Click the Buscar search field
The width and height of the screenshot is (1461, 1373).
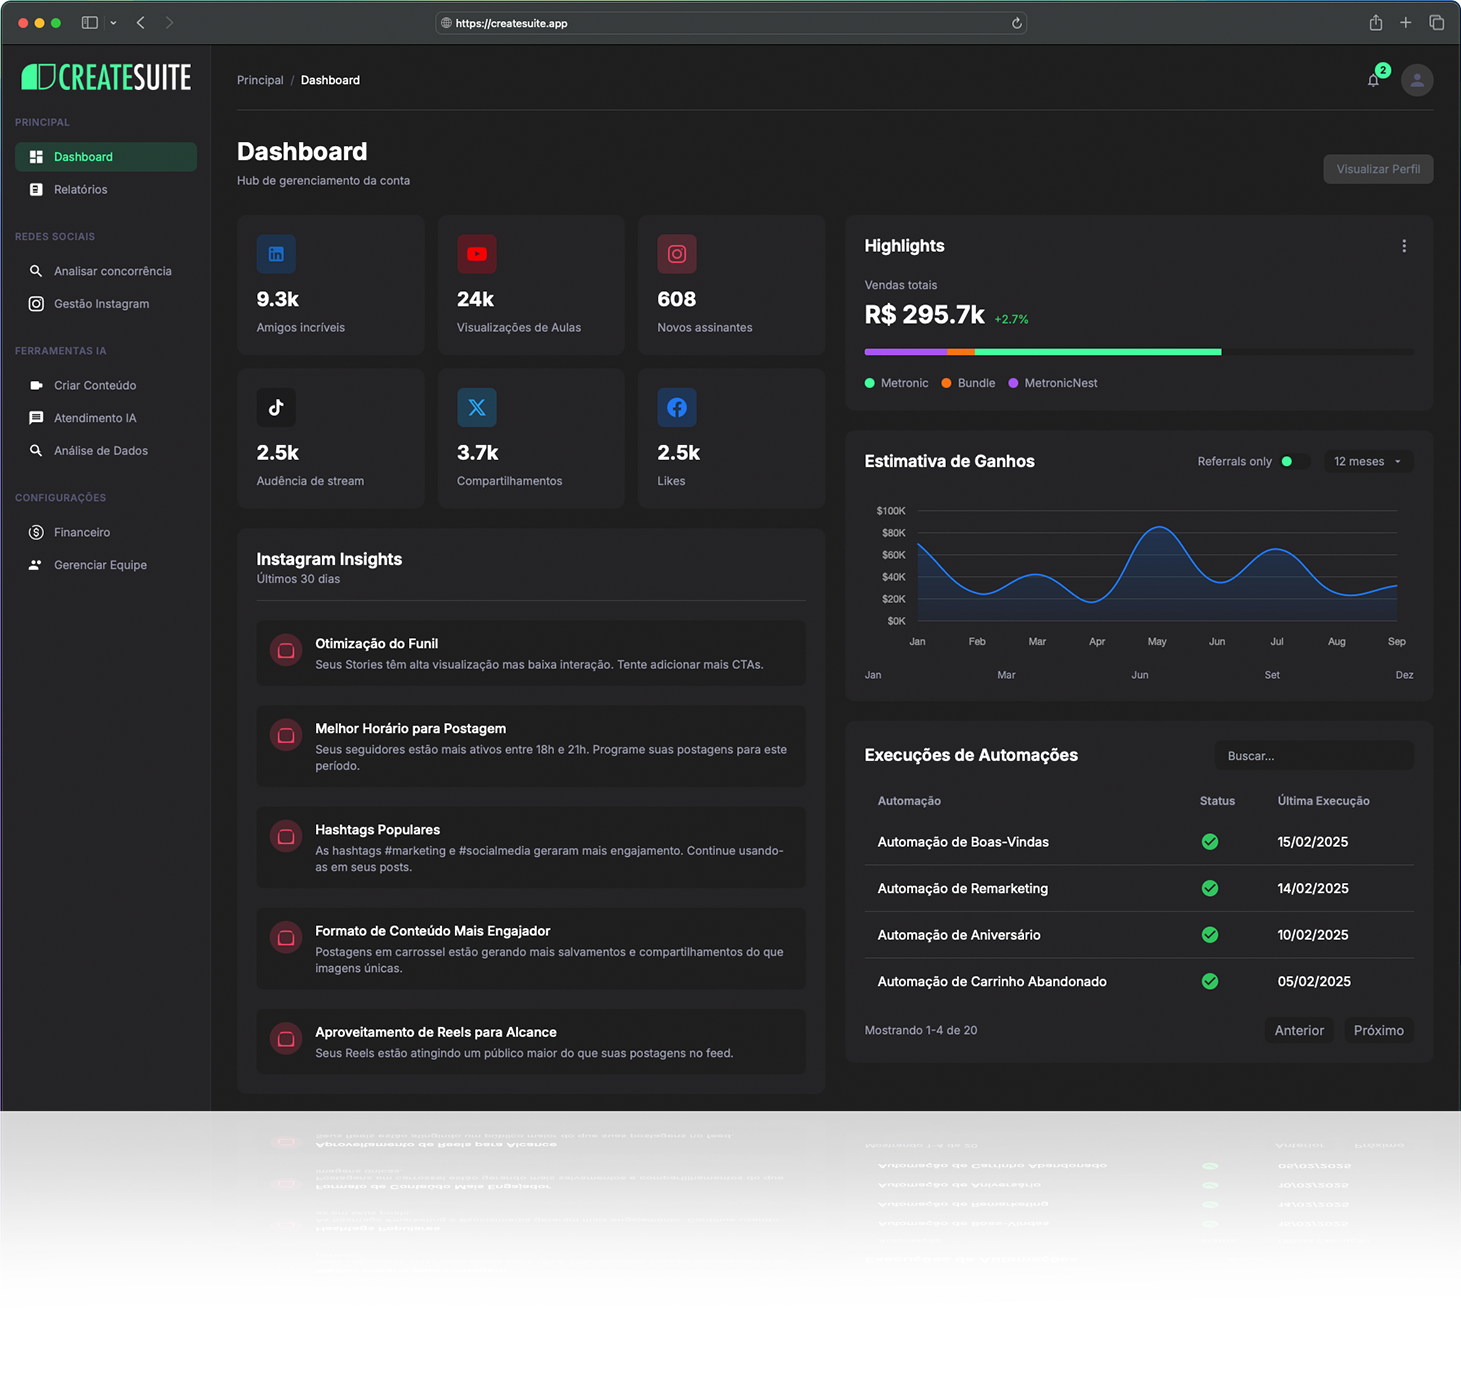coord(1313,756)
